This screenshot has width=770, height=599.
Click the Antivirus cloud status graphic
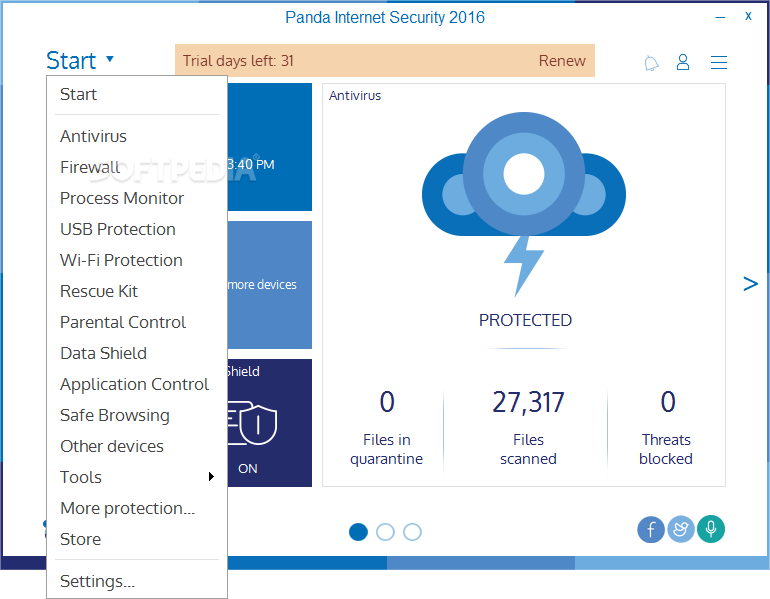[x=524, y=204]
